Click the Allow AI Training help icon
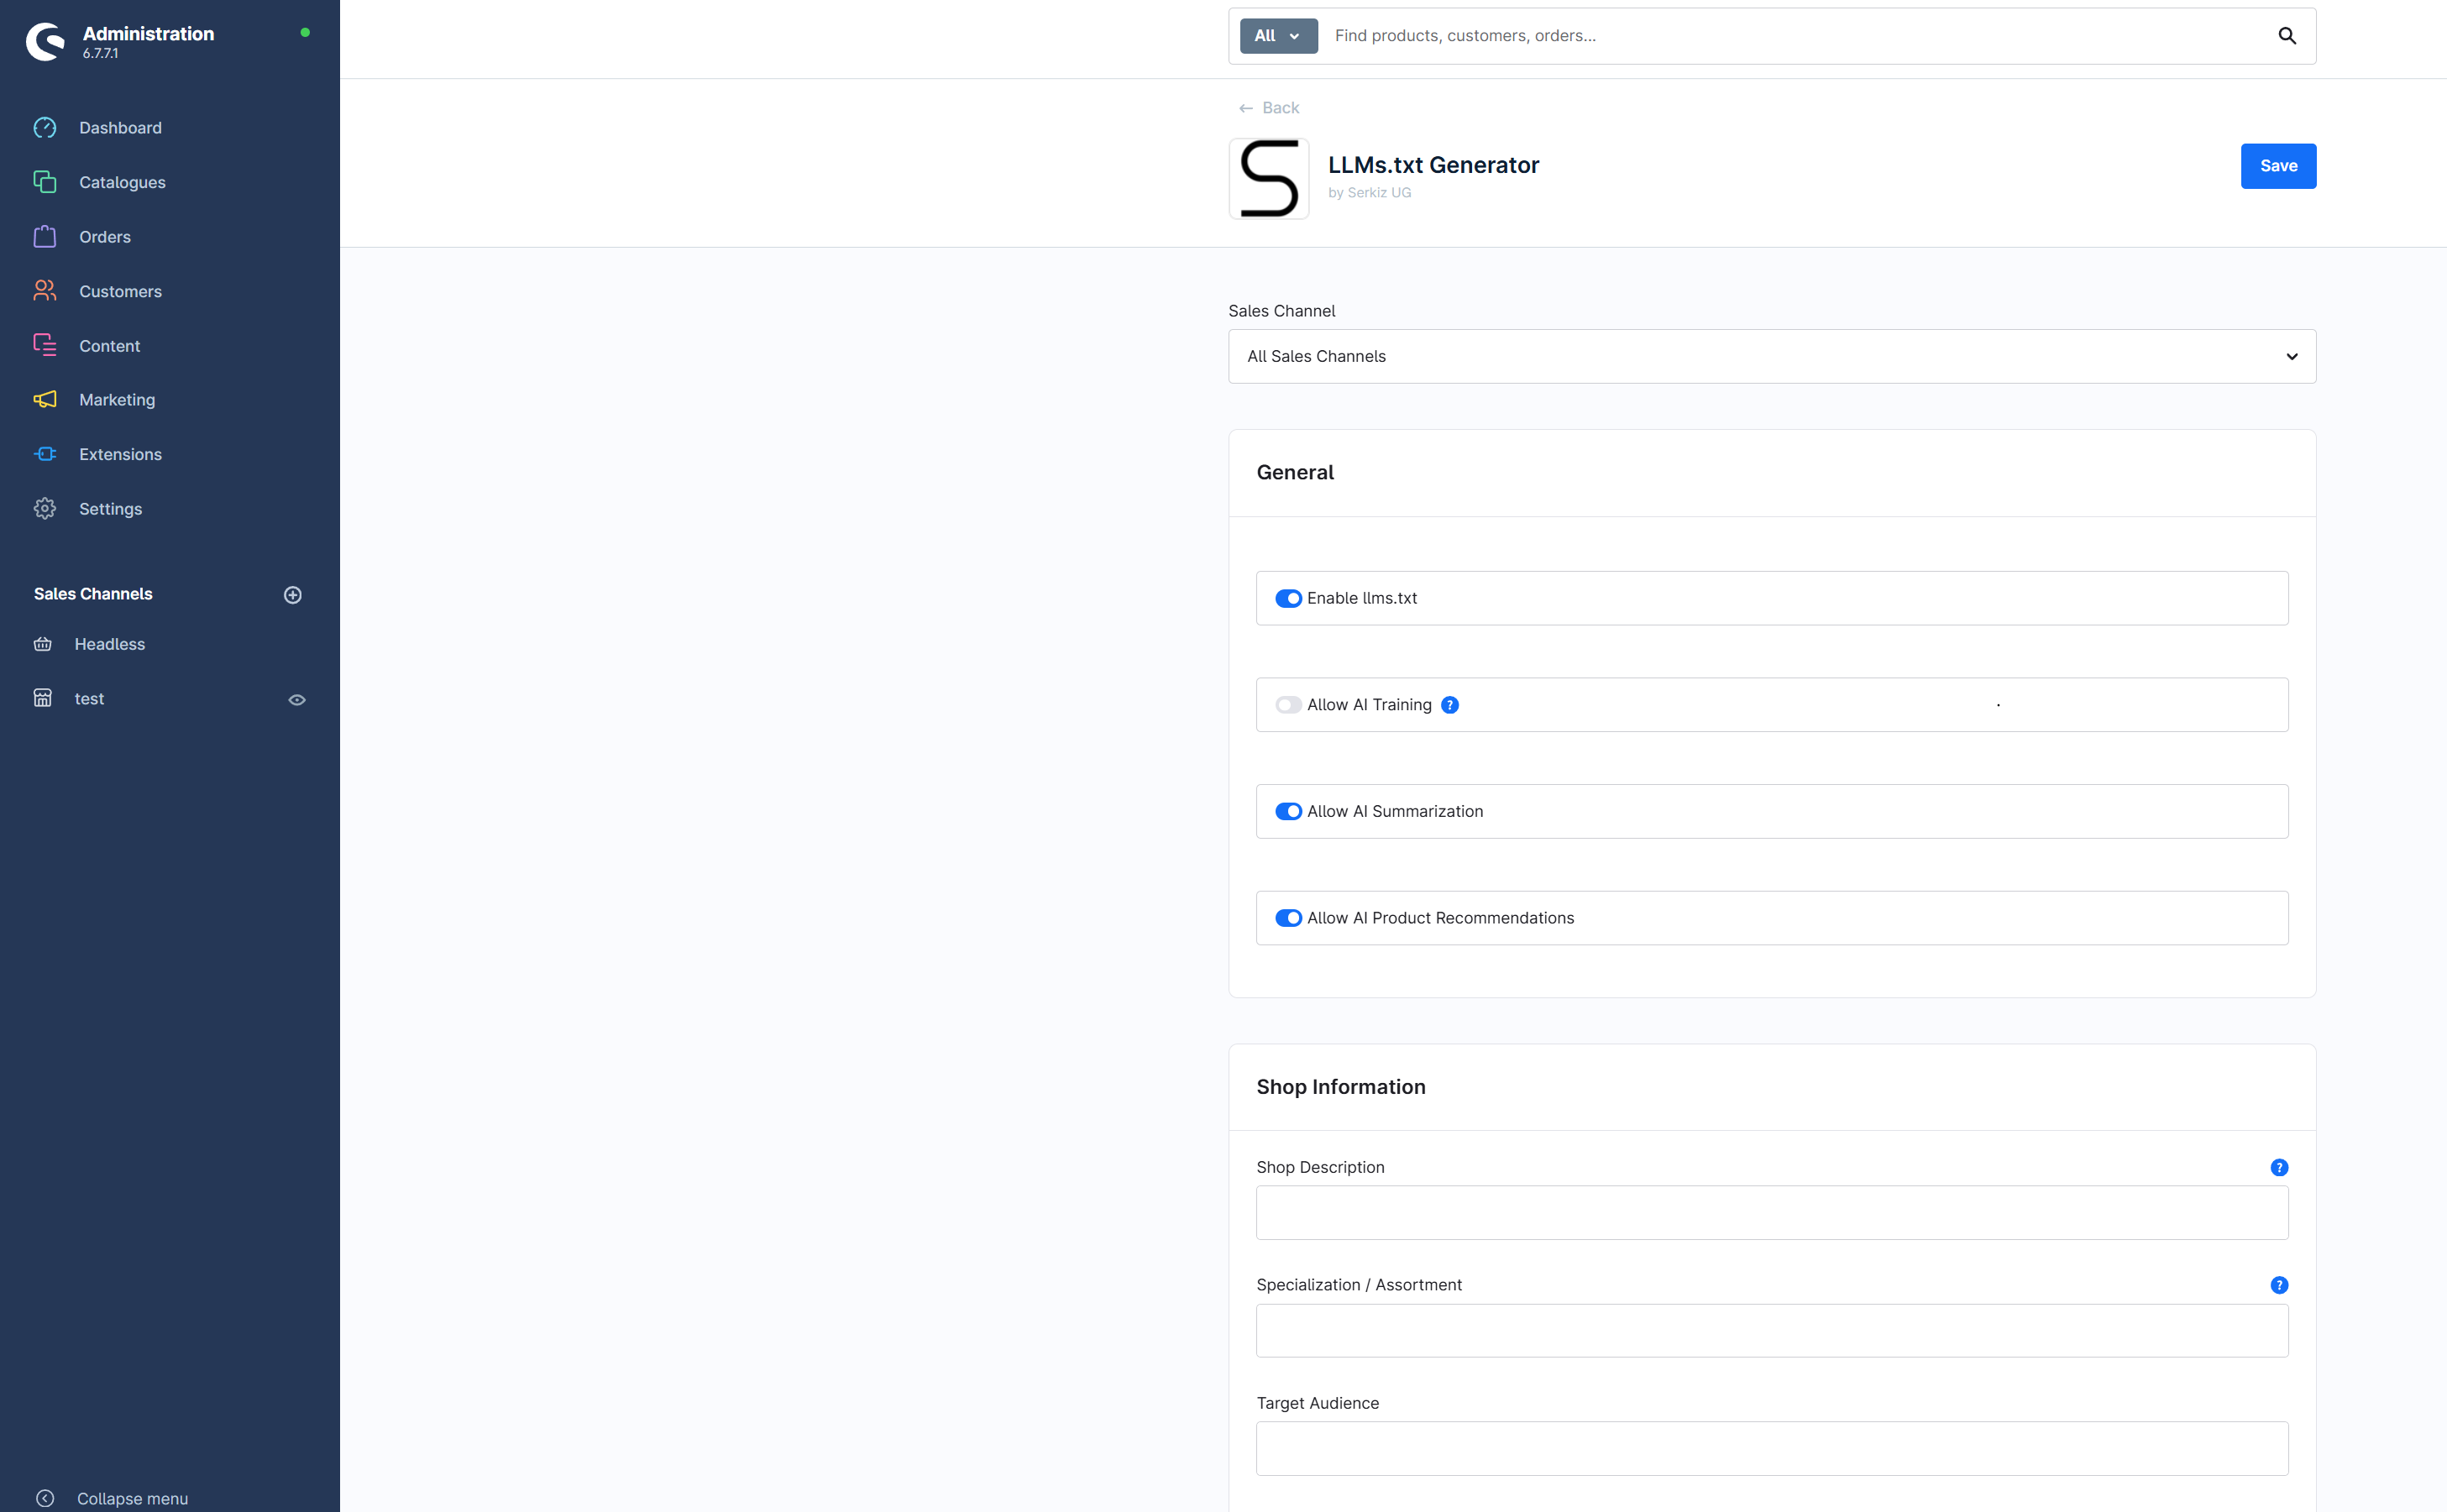This screenshot has height=1512, width=2447. point(1450,705)
